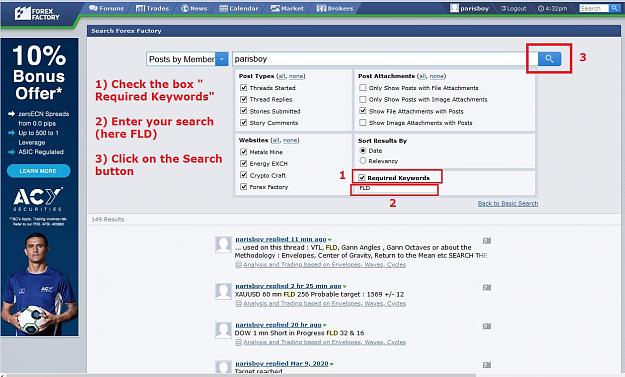Select all Websites
The width and height of the screenshot is (625, 377).
click(275, 140)
